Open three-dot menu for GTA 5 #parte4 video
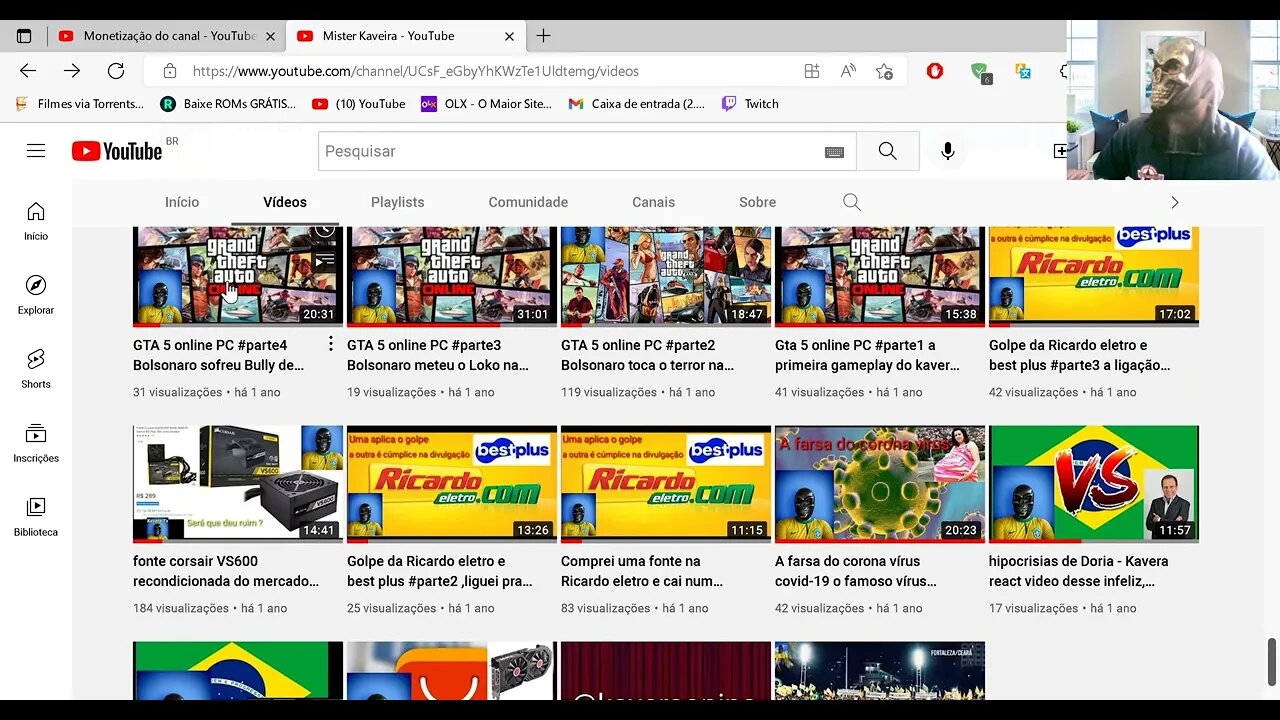This screenshot has height=720, width=1280. click(x=331, y=344)
